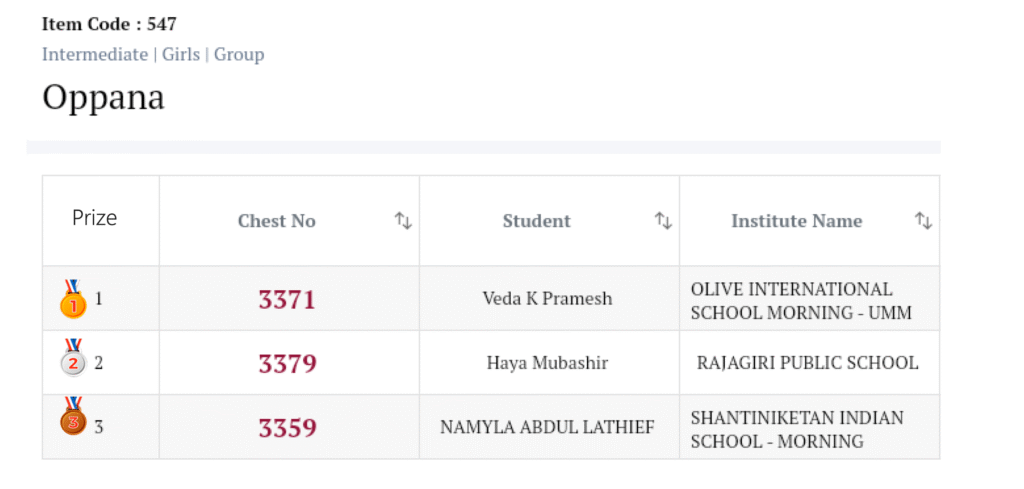The height and width of the screenshot is (489, 1024).
Task: Select chest number 3371
Action: [x=287, y=299]
